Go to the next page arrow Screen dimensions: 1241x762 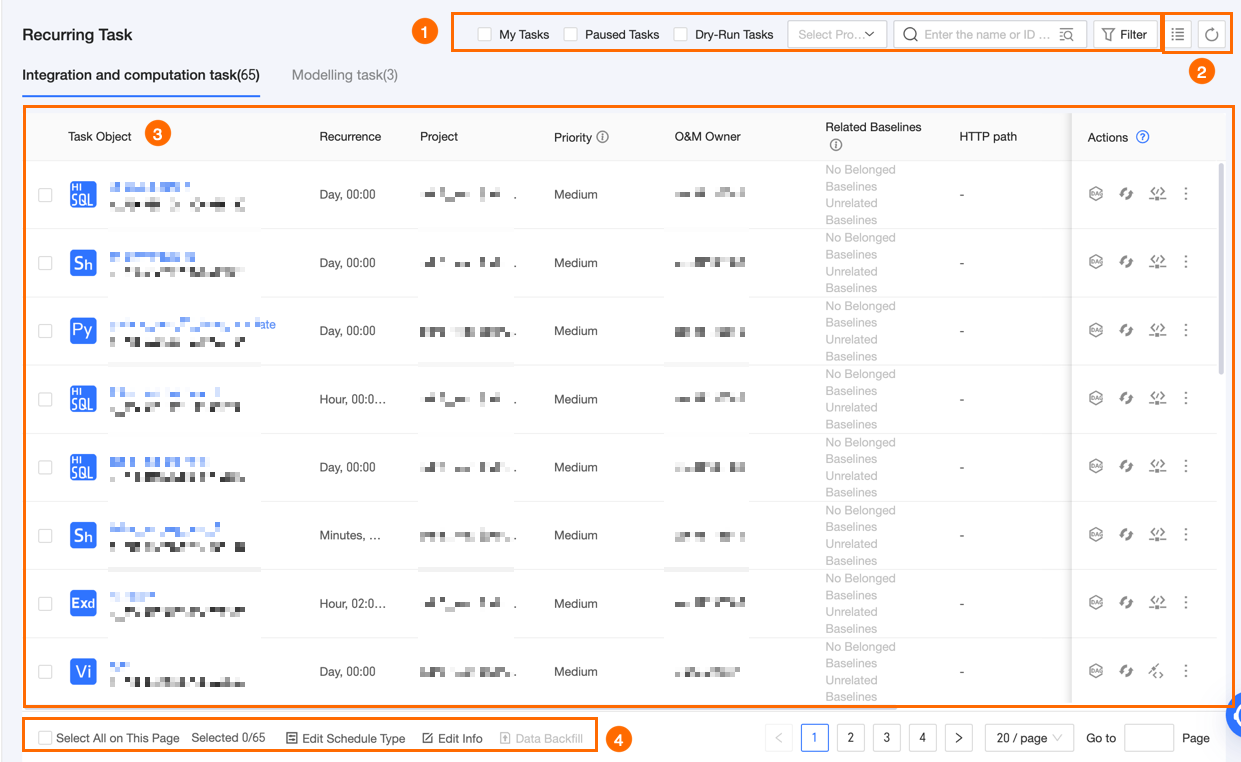(958, 738)
